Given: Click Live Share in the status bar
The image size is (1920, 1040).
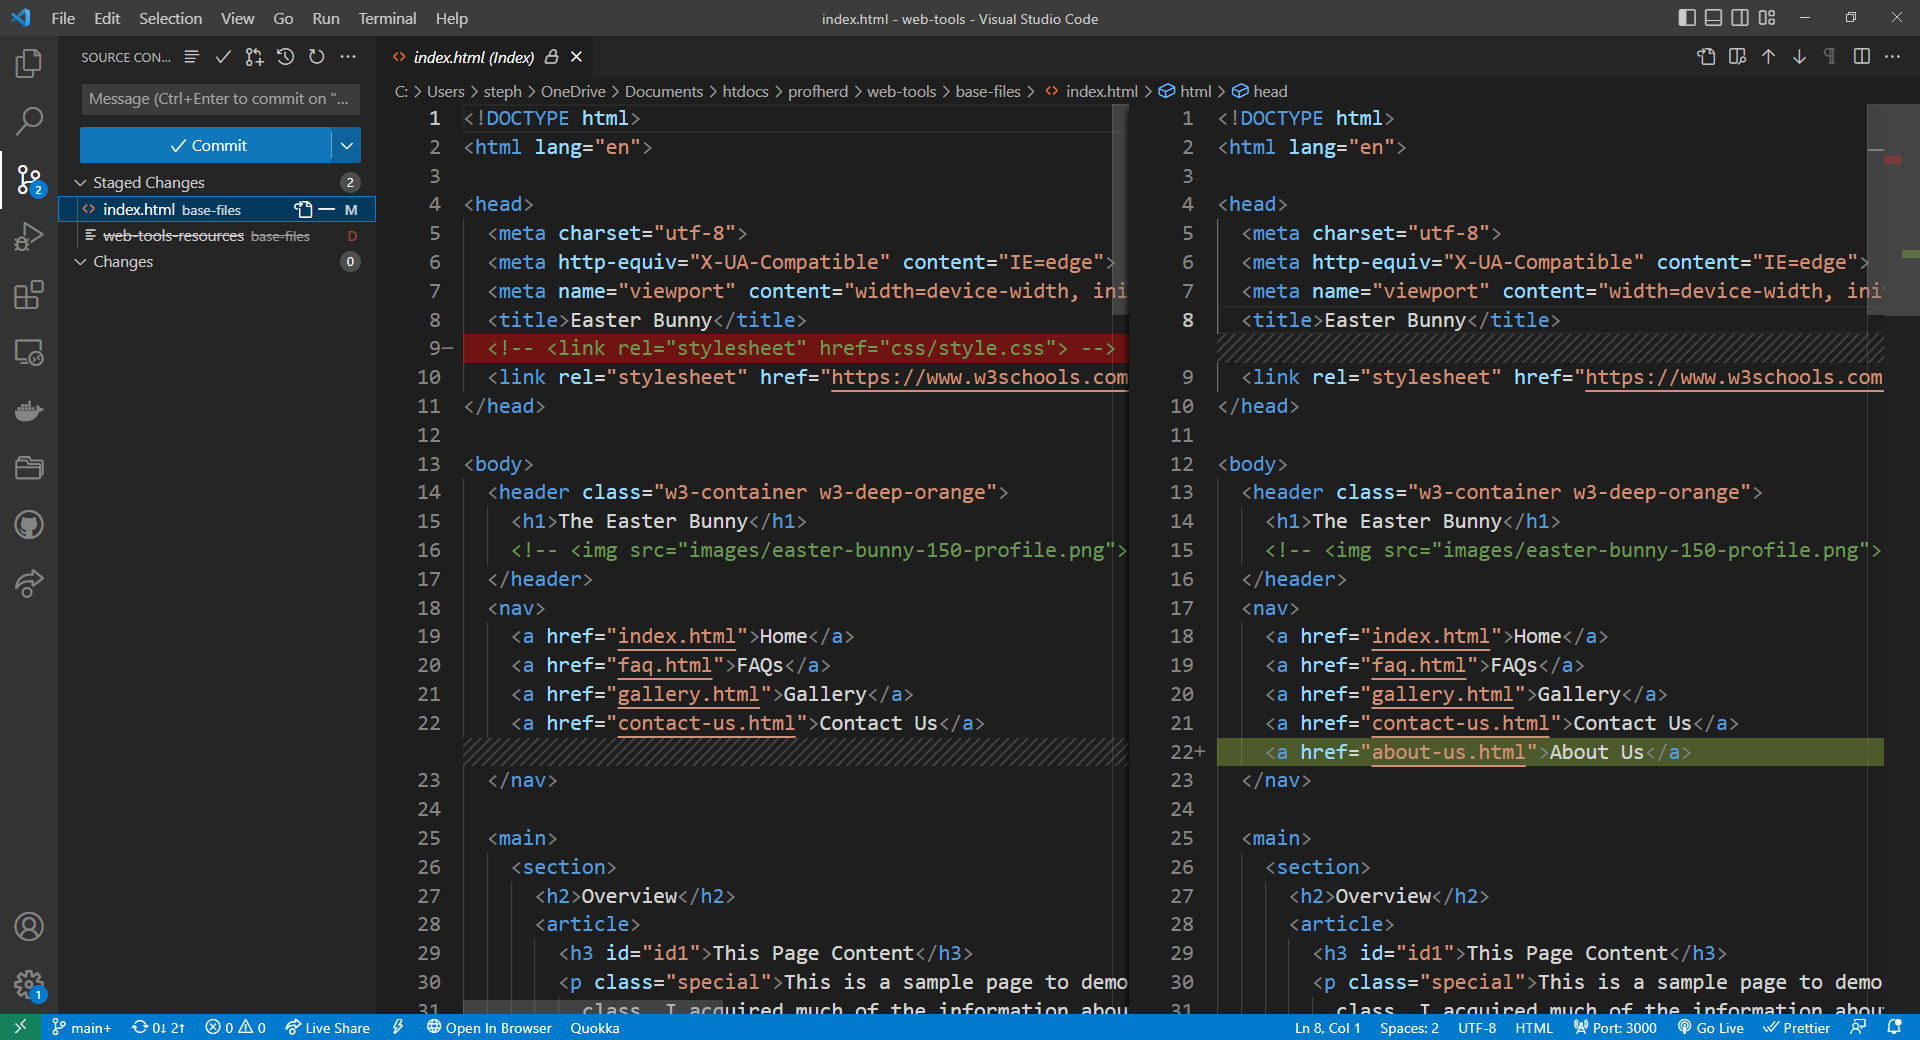Looking at the screenshot, I should [327, 1027].
